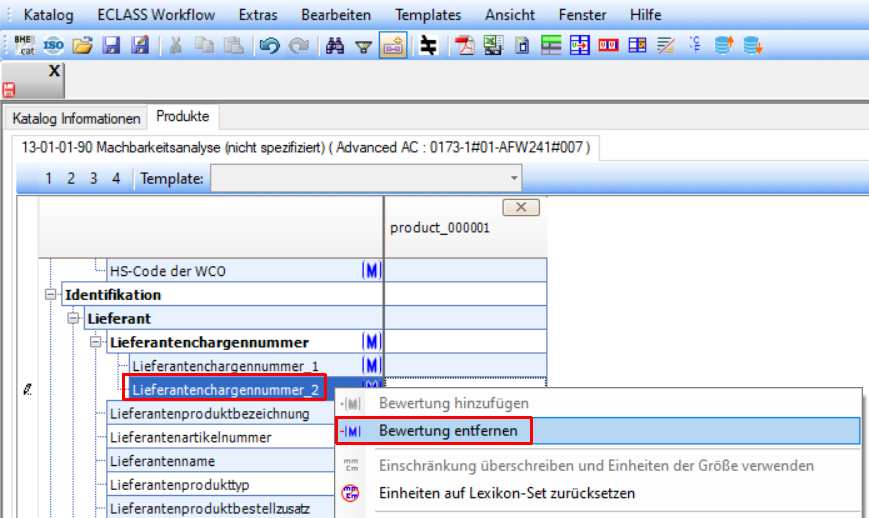The width and height of the screenshot is (869, 518).
Task: Select the Produkte tab
Action: pos(183,117)
